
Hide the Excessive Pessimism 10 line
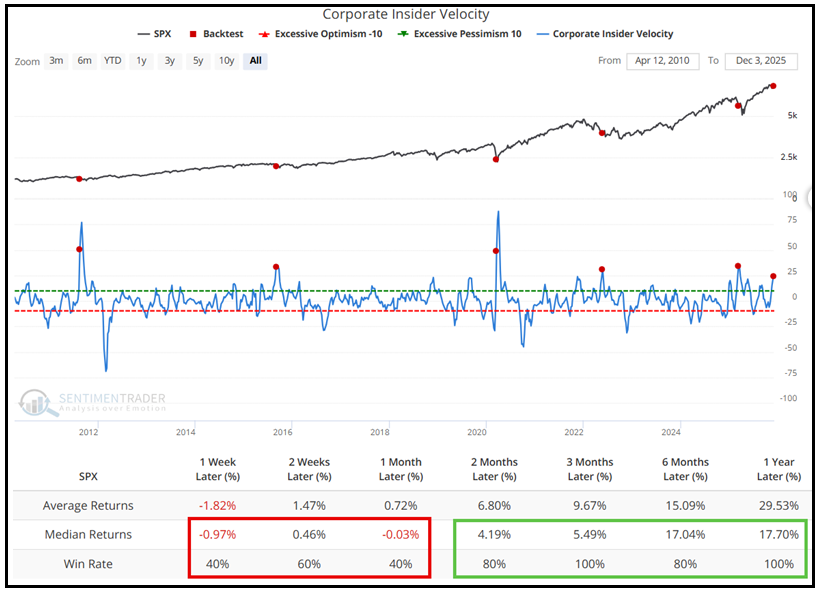467,34
